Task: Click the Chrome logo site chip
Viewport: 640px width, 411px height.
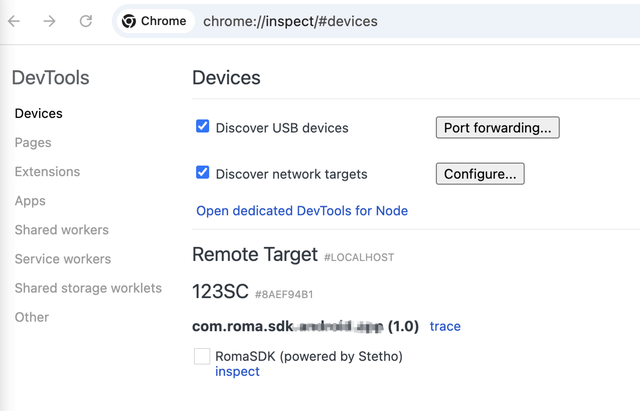Action: click(154, 21)
